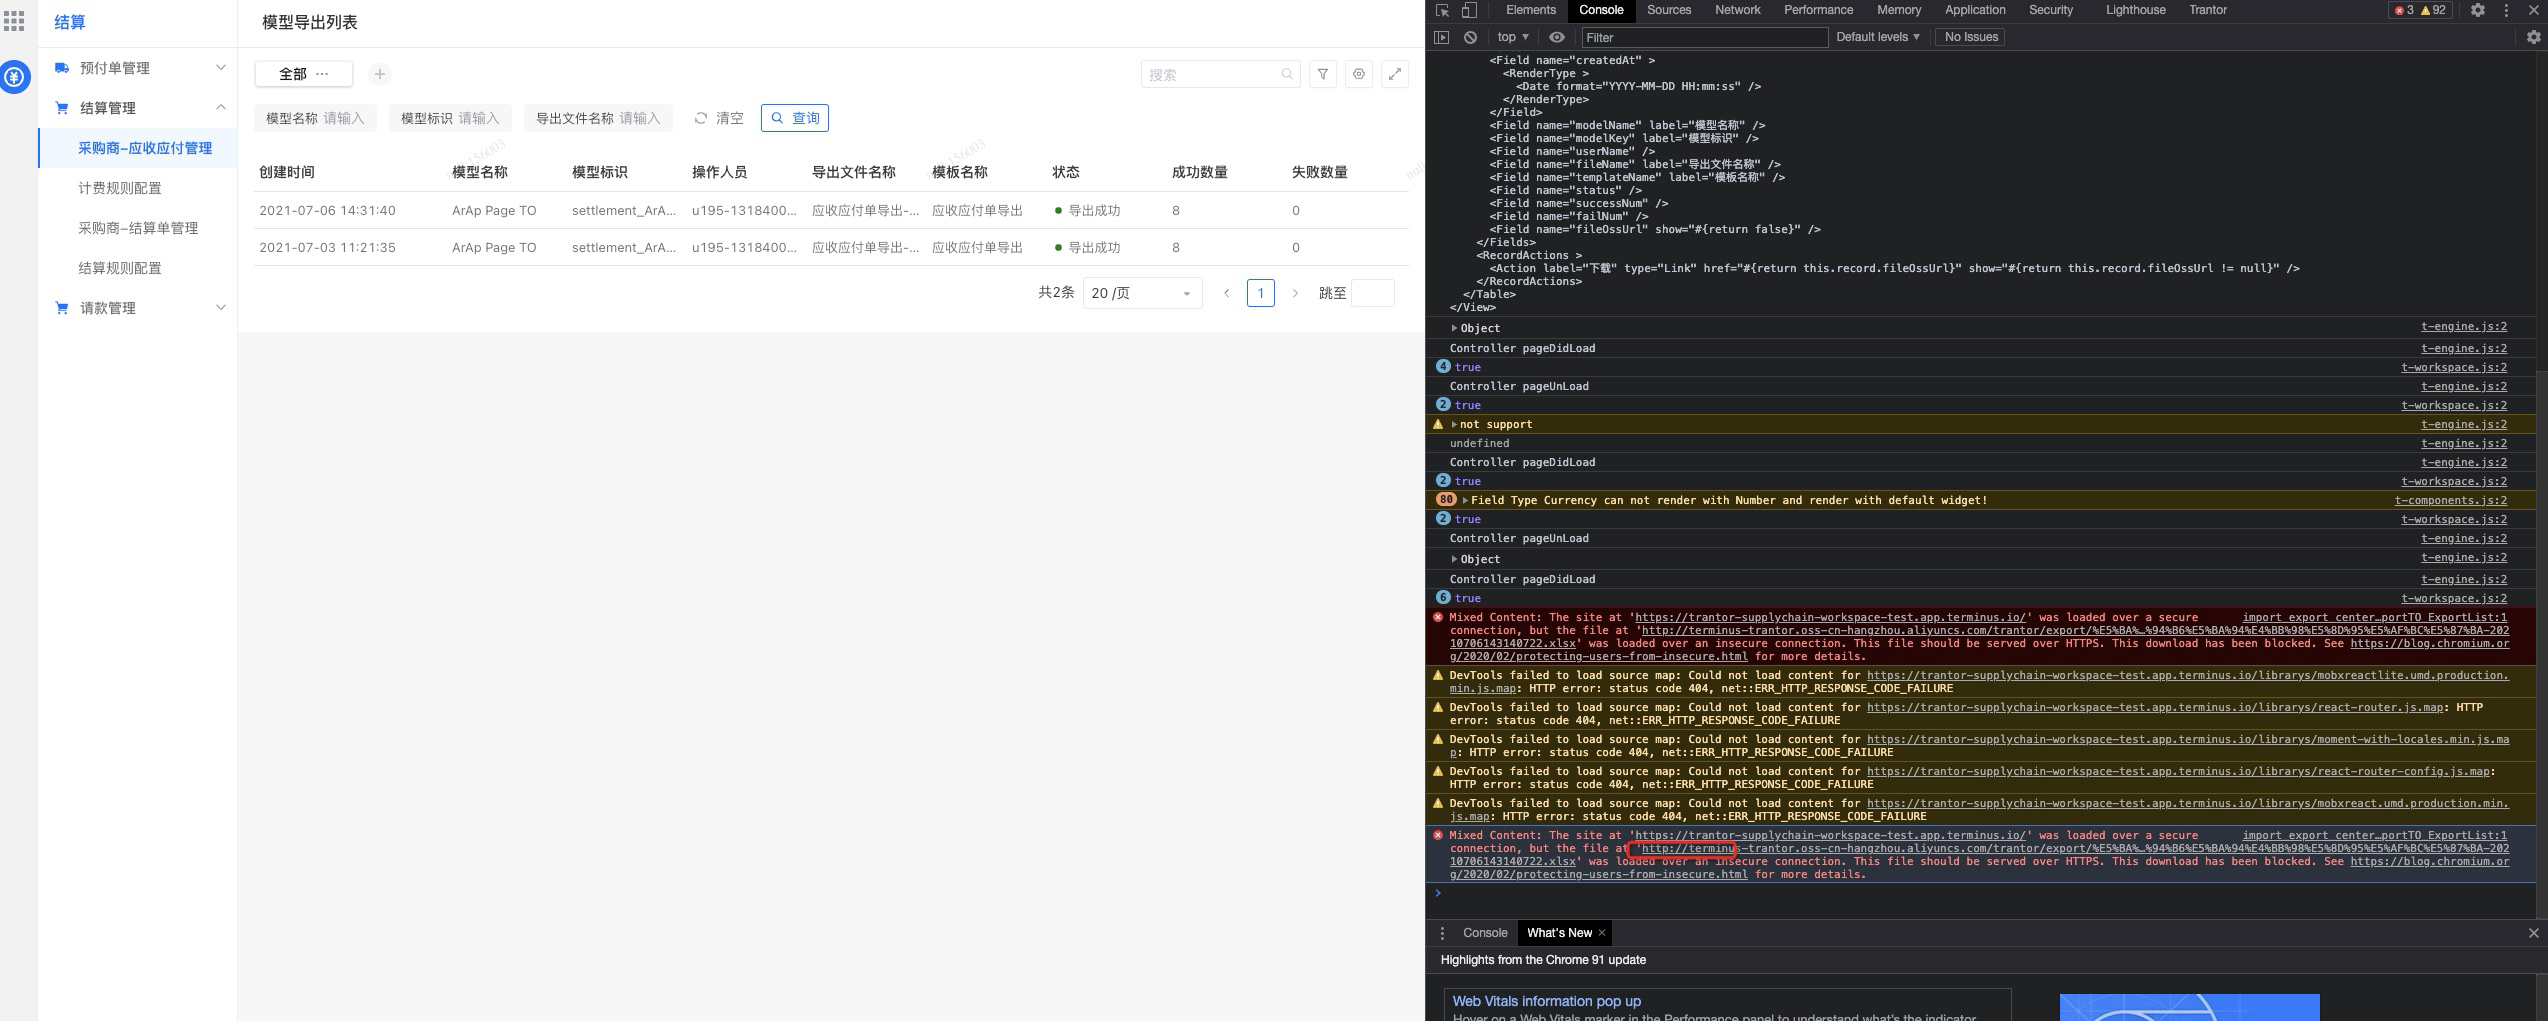Toggle live expression eye icon
Viewport: 2548px width, 1021px height.
pos(1557,37)
